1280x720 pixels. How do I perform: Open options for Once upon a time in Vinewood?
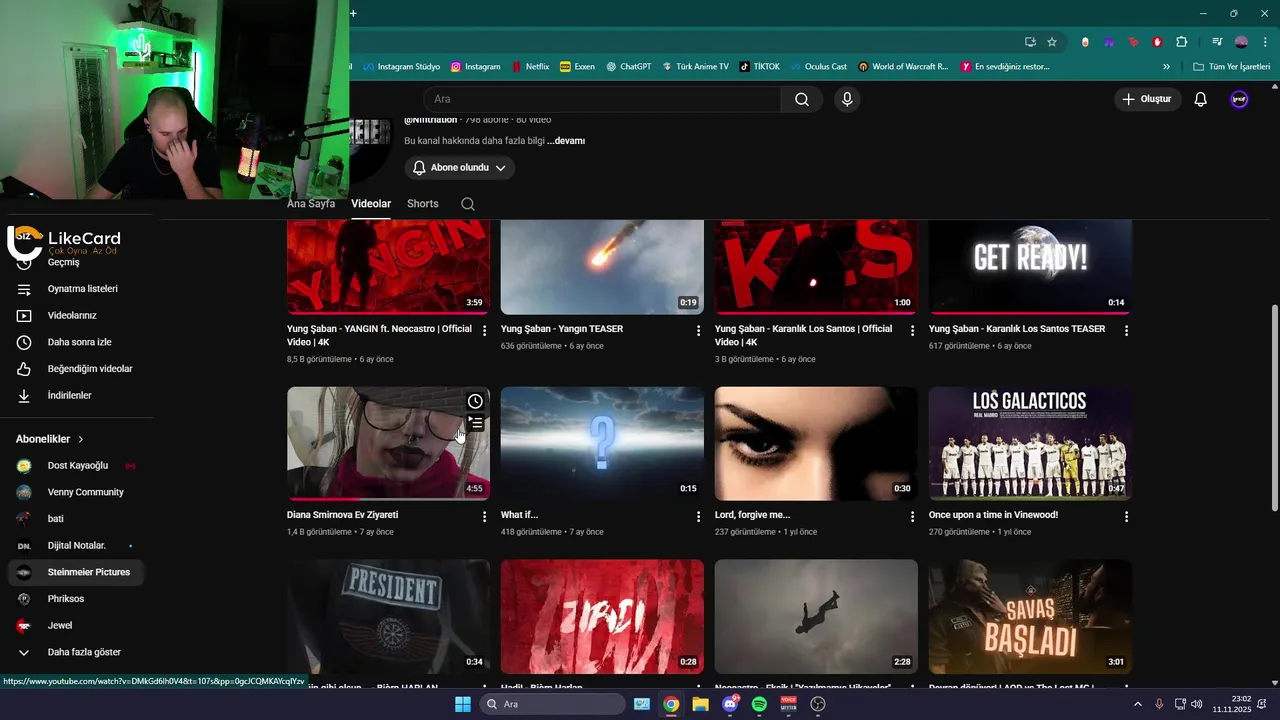tap(1127, 517)
